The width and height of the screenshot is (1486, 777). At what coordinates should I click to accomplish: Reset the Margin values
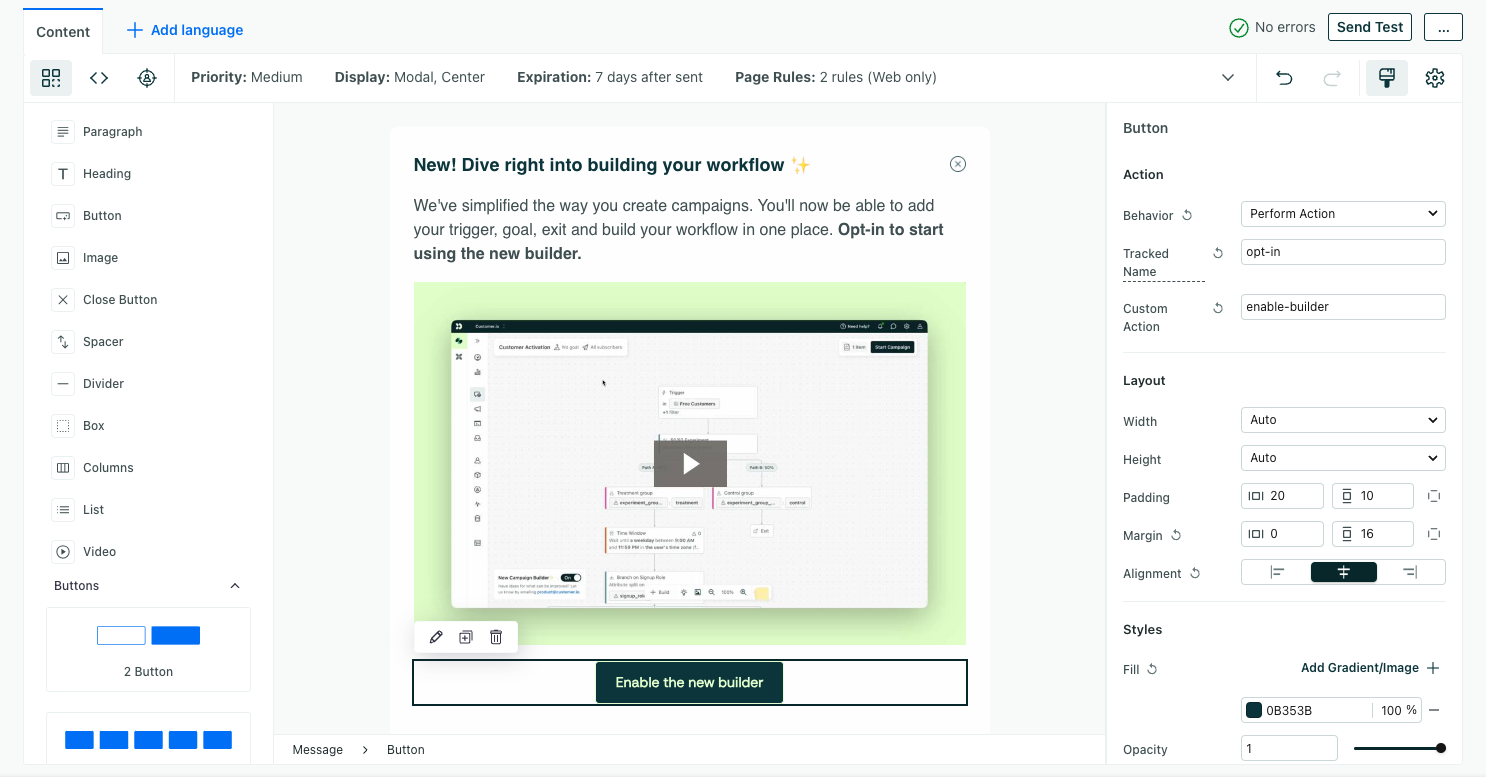pyautogui.click(x=1177, y=535)
